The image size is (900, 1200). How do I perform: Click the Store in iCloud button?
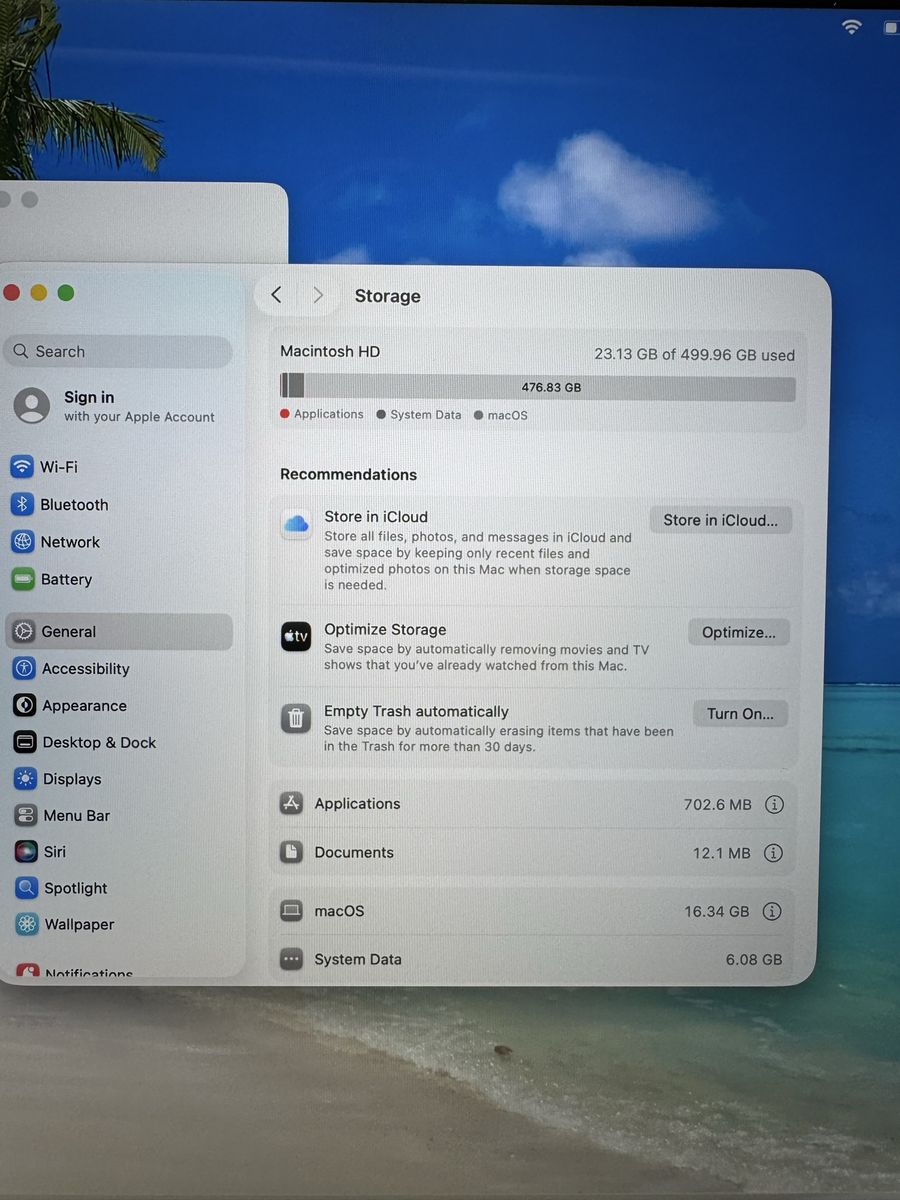click(x=720, y=520)
